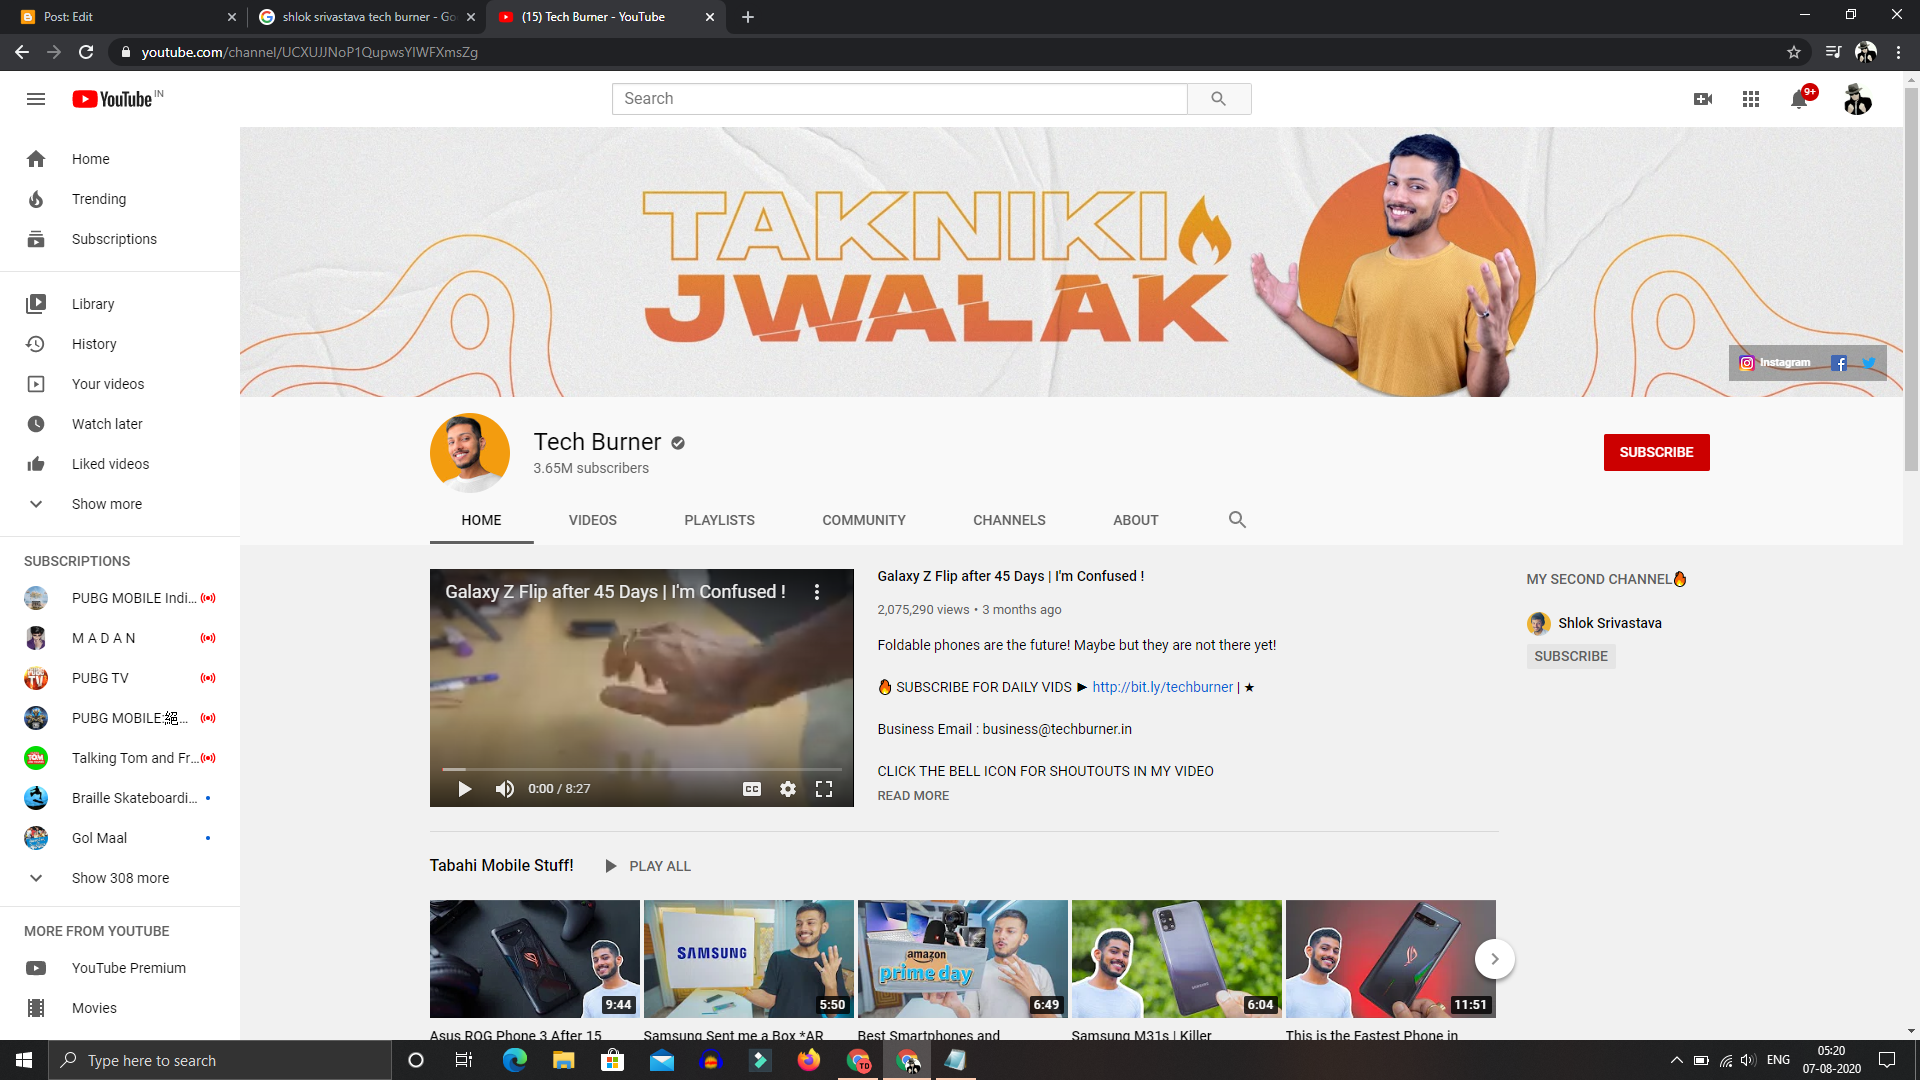Click the hamburger guide menu icon
This screenshot has height=1080, width=1920.
(x=36, y=99)
